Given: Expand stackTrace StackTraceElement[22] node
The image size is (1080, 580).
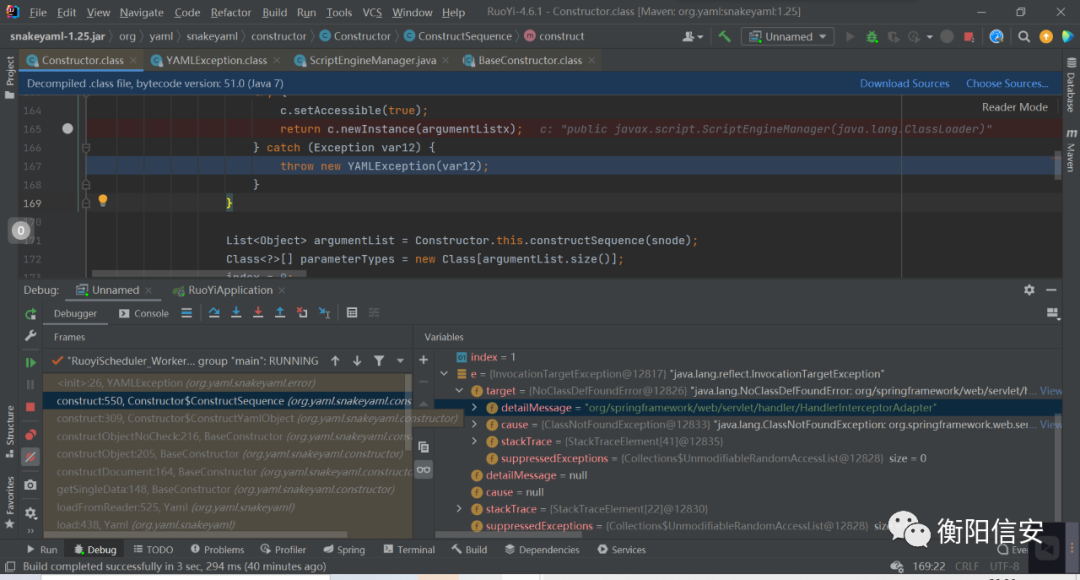Looking at the screenshot, I should (459, 508).
